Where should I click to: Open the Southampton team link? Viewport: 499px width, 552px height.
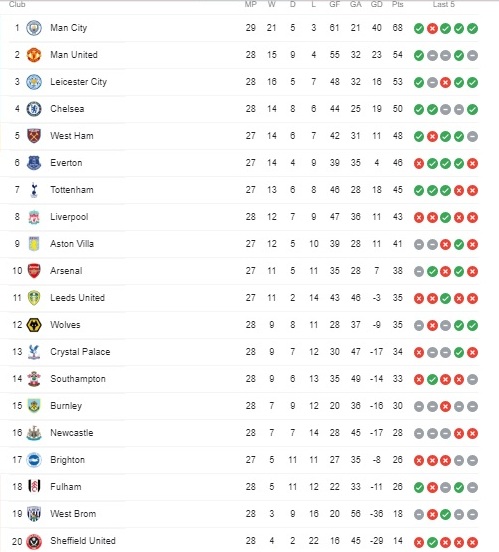pos(78,379)
